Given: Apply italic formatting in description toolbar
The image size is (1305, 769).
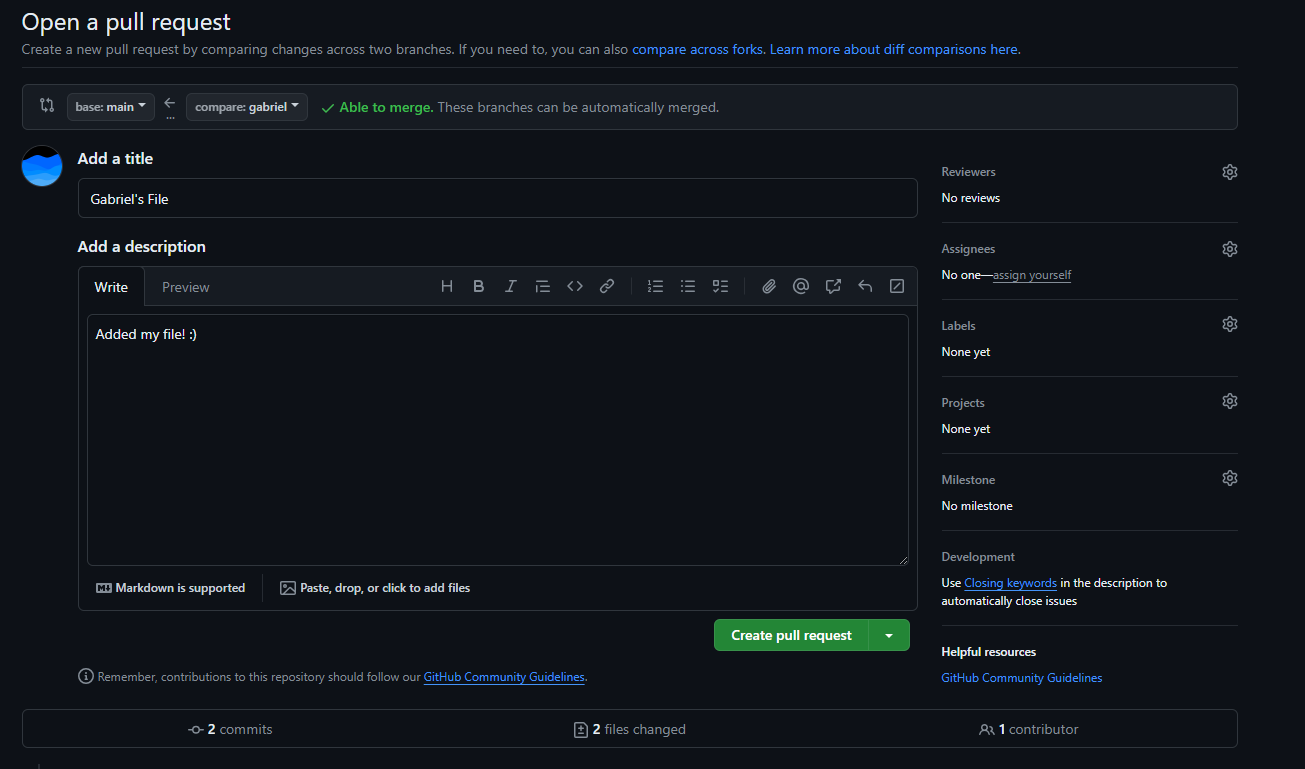Looking at the screenshot, I should [x=510, y=286].
